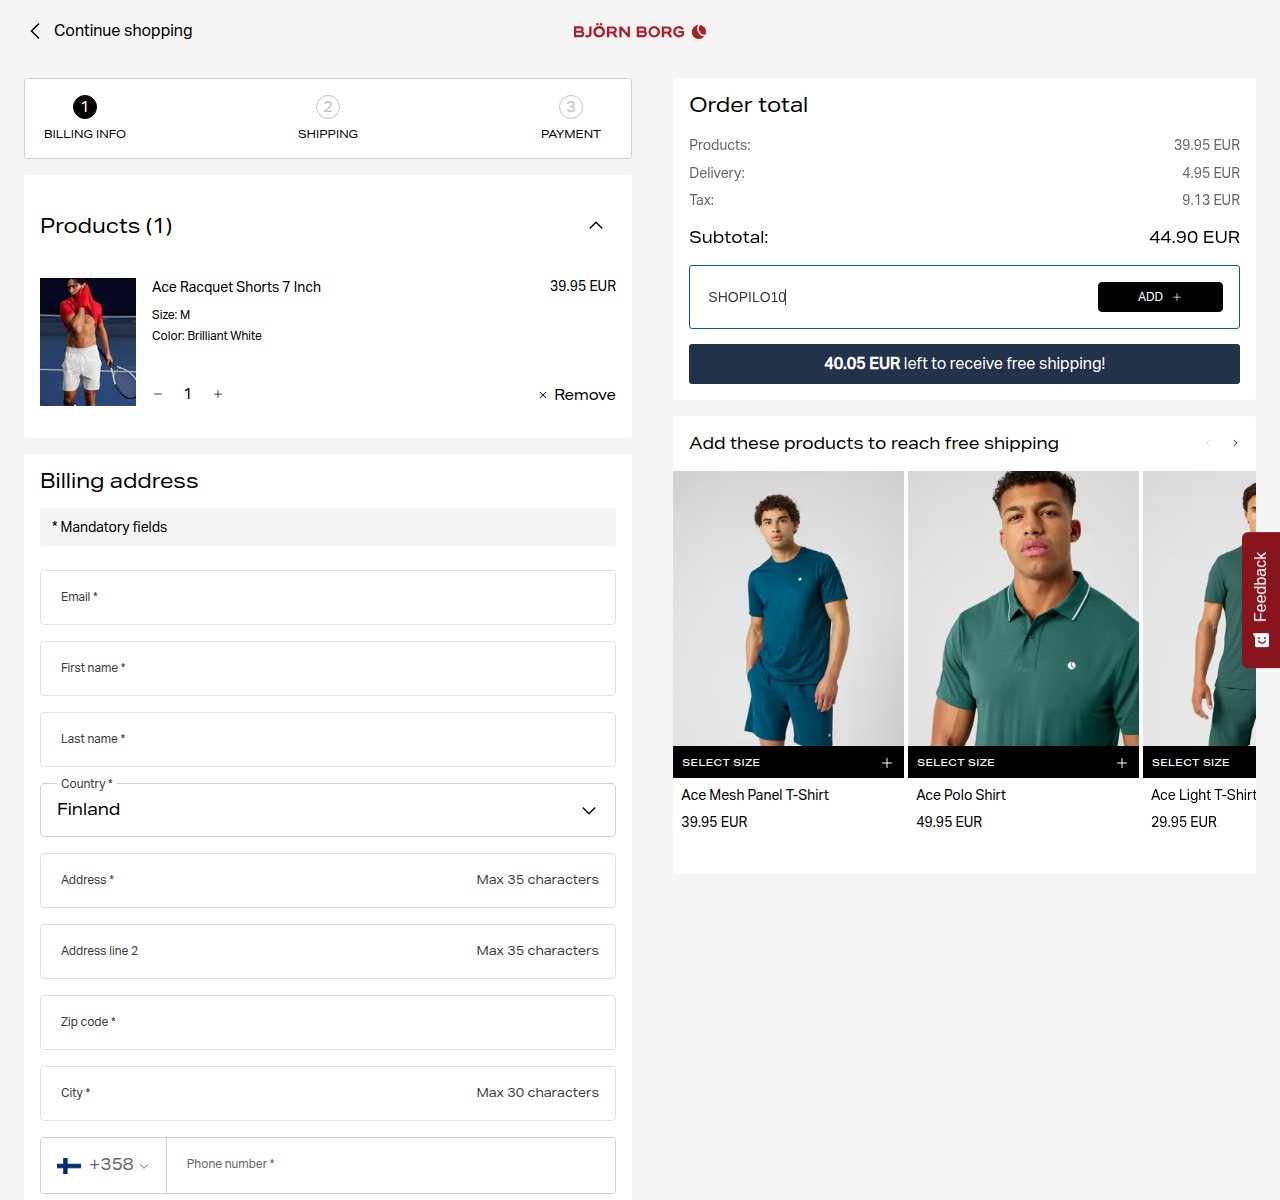Click the Mandatory fields notice
The image size is (1280, 1200).
tap(328, 527)
